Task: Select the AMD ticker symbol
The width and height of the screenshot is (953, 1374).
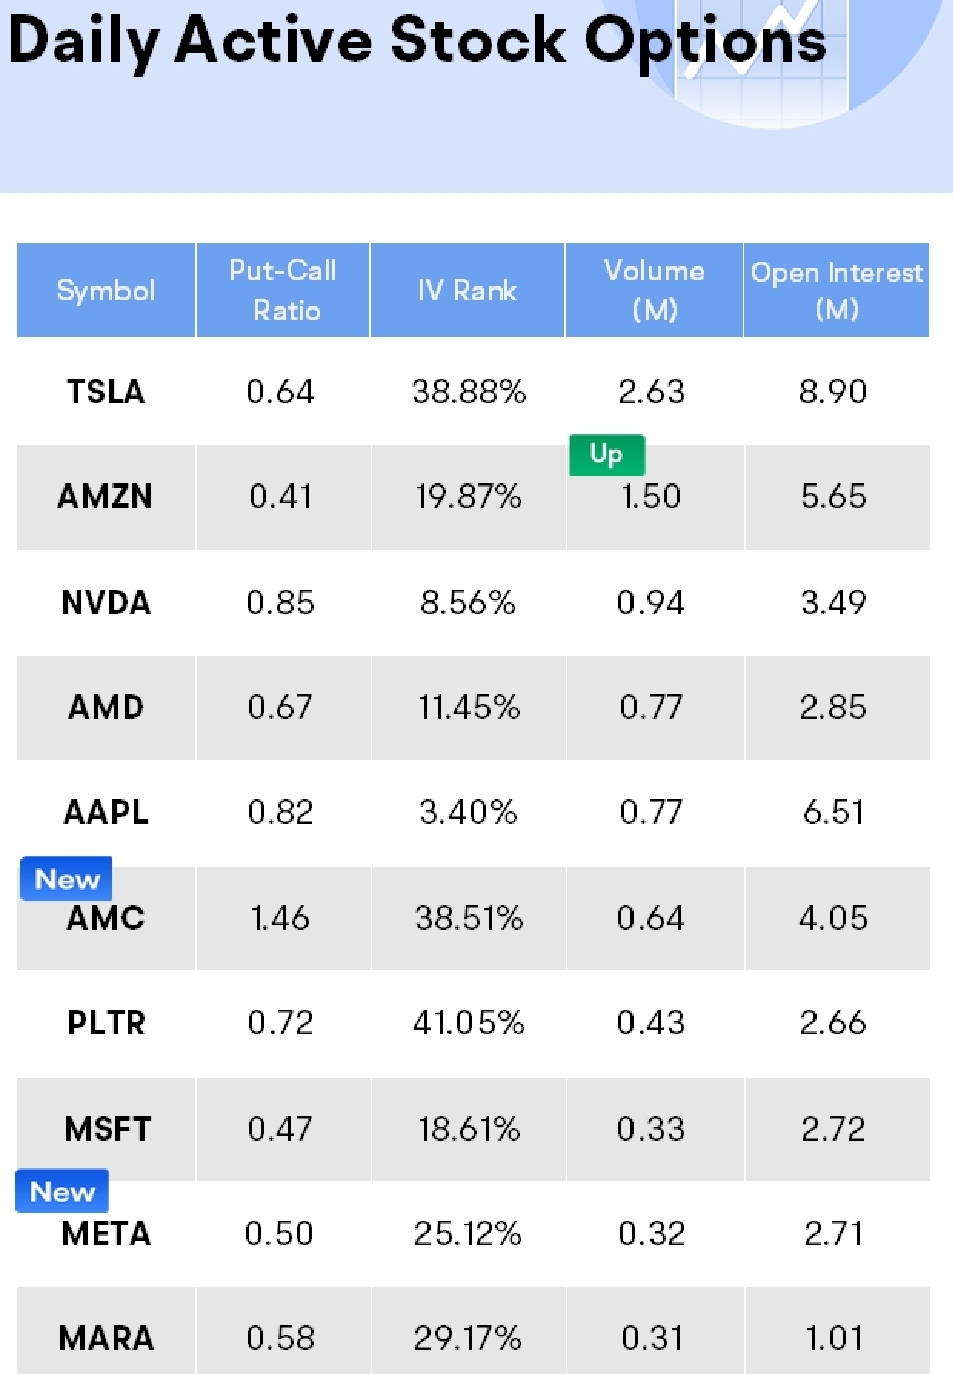Action: pyautogui.click(x=106, y=707)
